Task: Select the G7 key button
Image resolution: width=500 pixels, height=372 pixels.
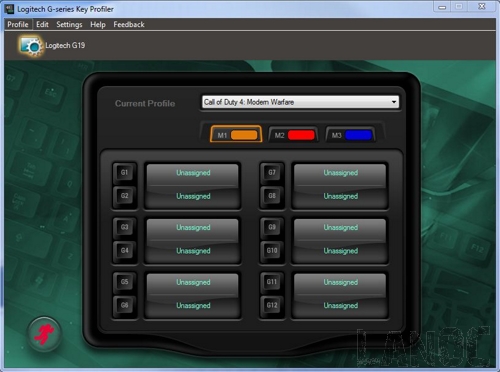Action: coord(272,173)
